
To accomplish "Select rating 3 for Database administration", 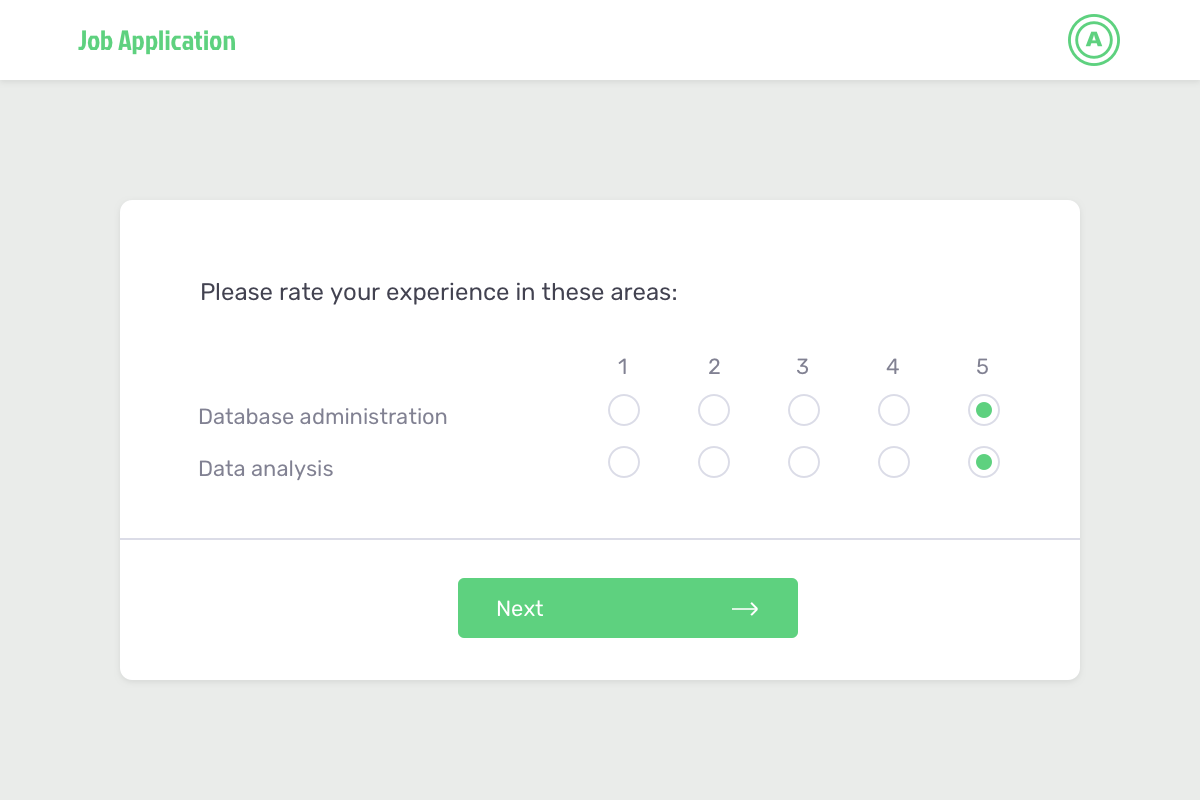I will coord(803,410).
